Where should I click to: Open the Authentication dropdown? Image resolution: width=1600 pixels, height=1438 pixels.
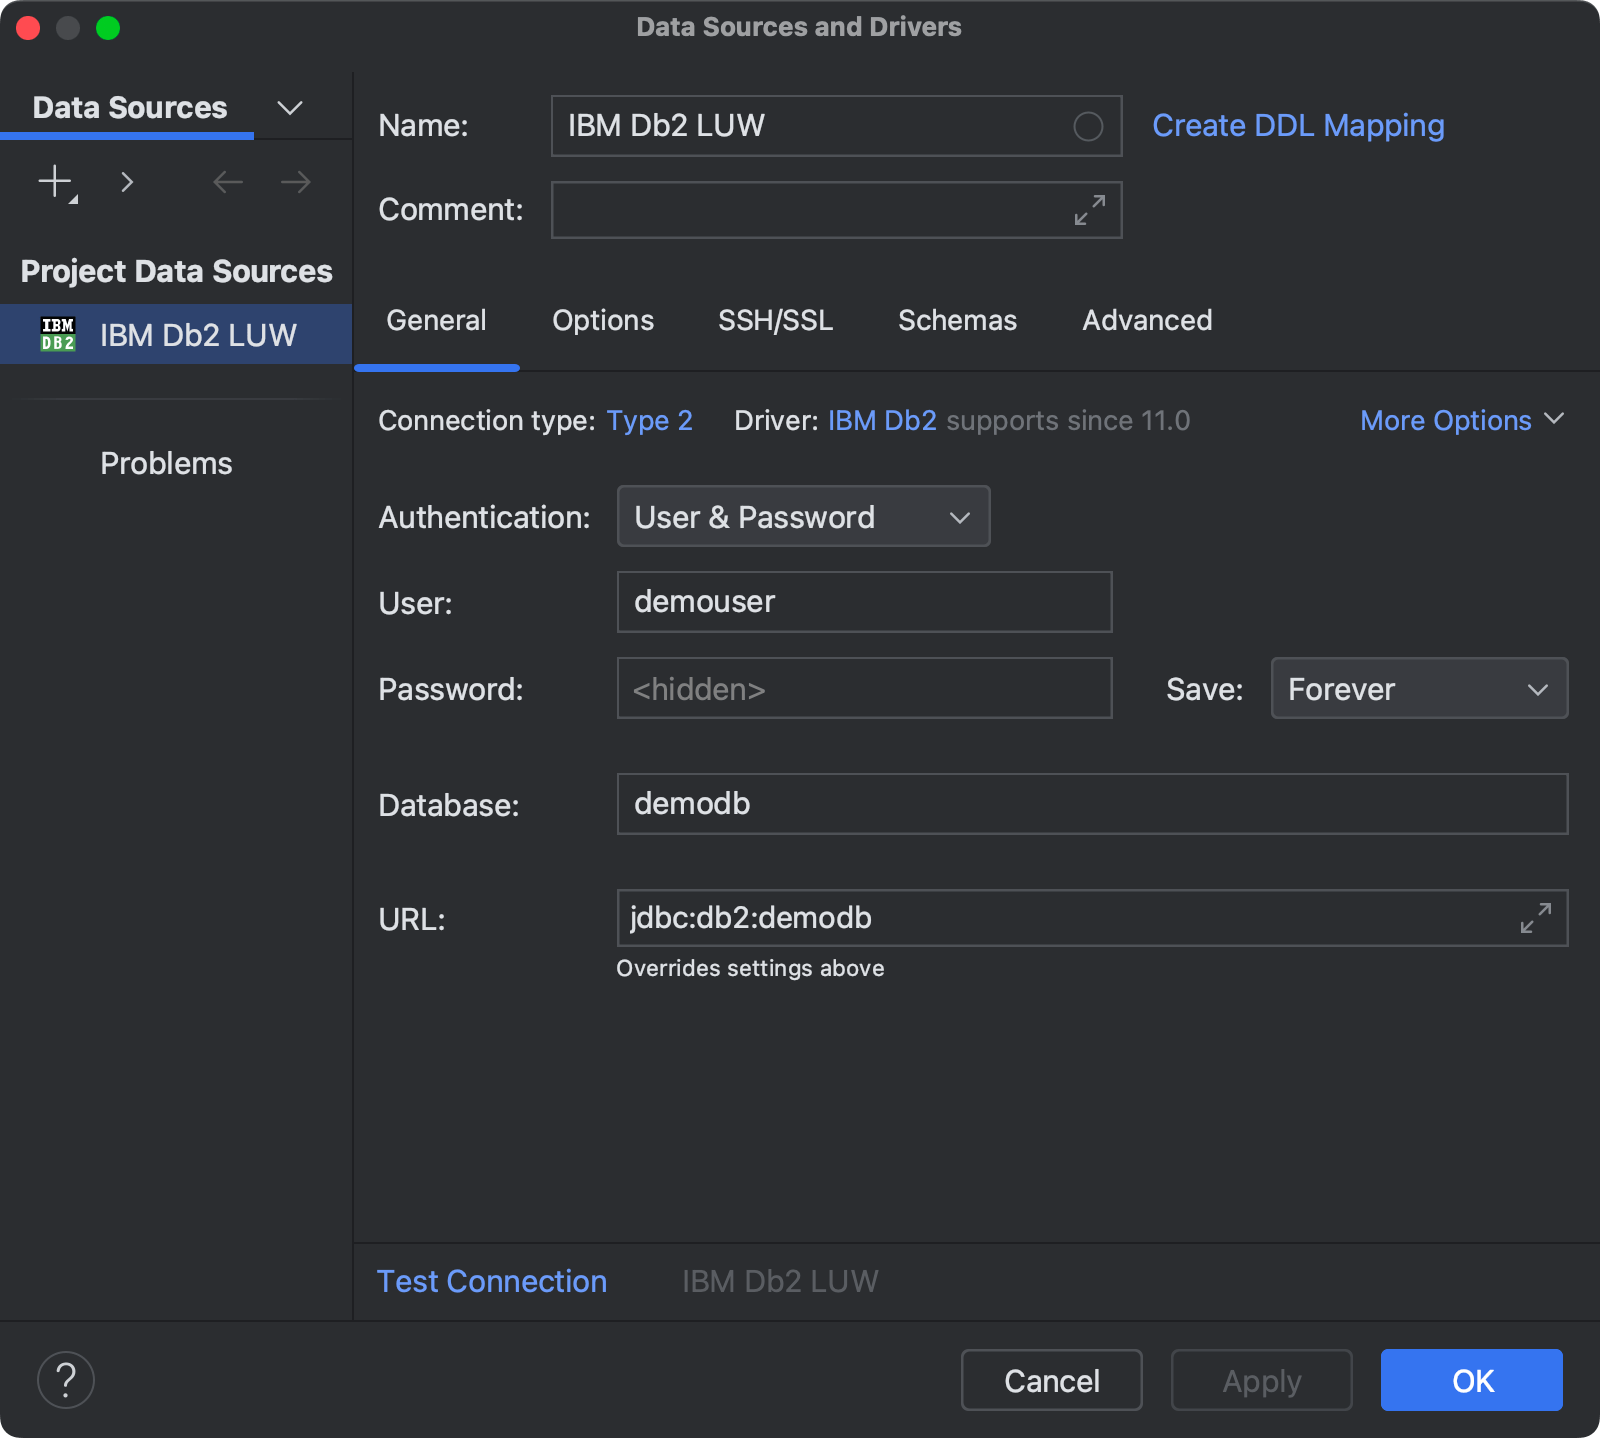tap(802, 516)
